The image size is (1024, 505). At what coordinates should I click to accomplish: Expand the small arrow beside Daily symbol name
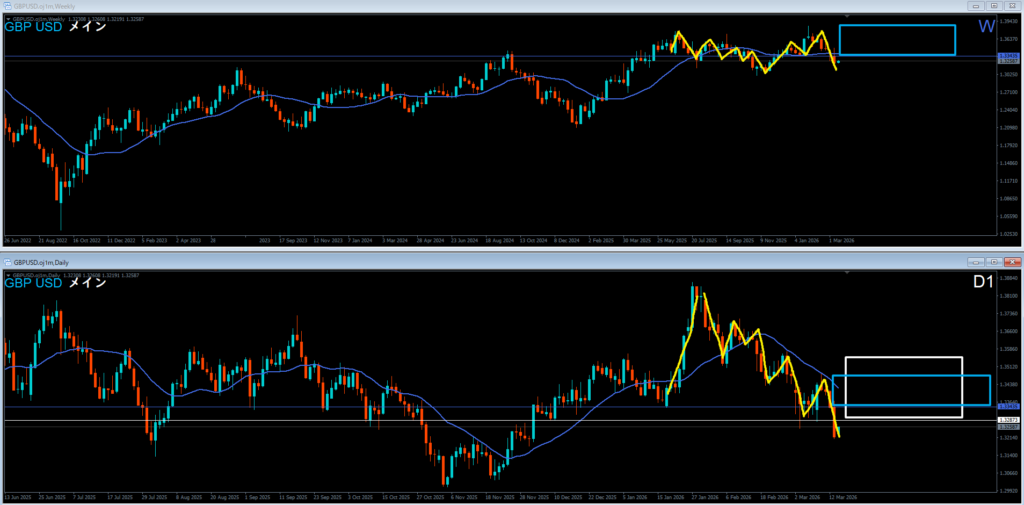click(x=8, y=274)
